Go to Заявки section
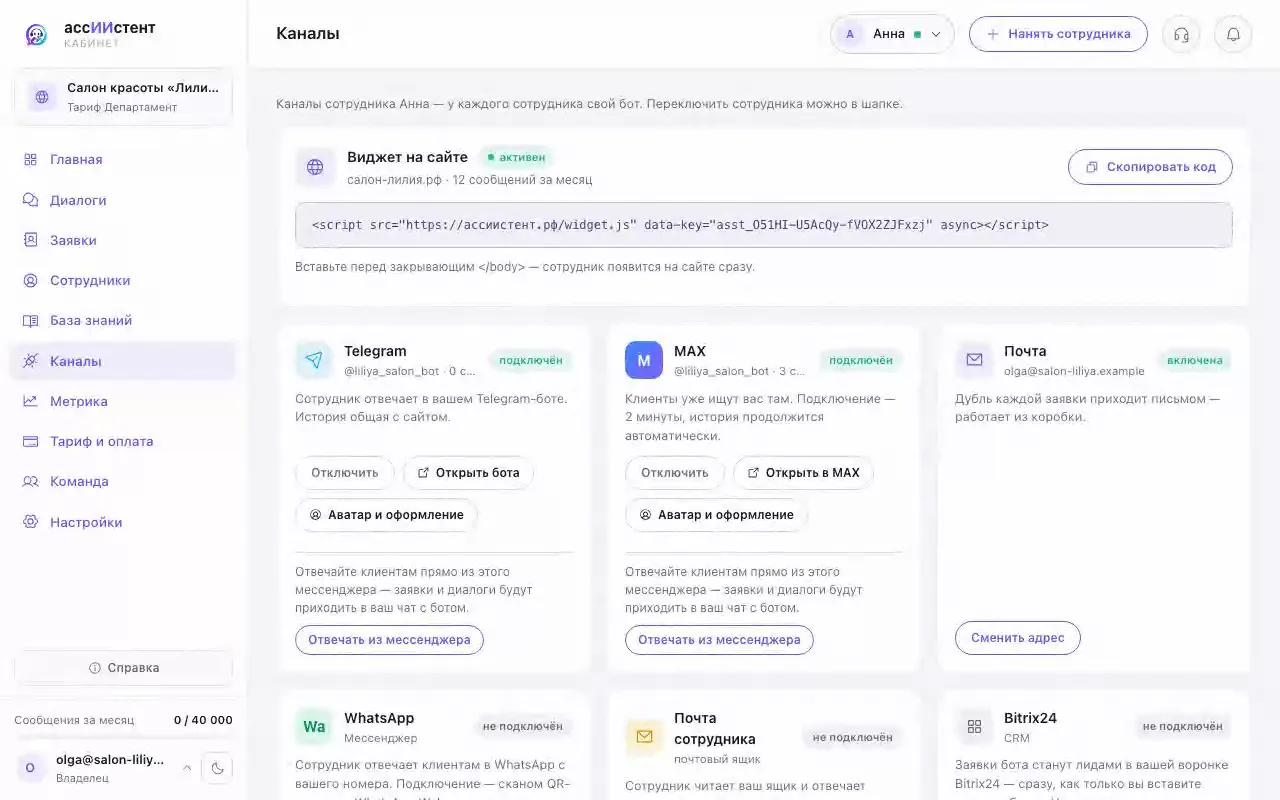The height and width of the screenshot is (800, 1280). (x=122, y=240)
